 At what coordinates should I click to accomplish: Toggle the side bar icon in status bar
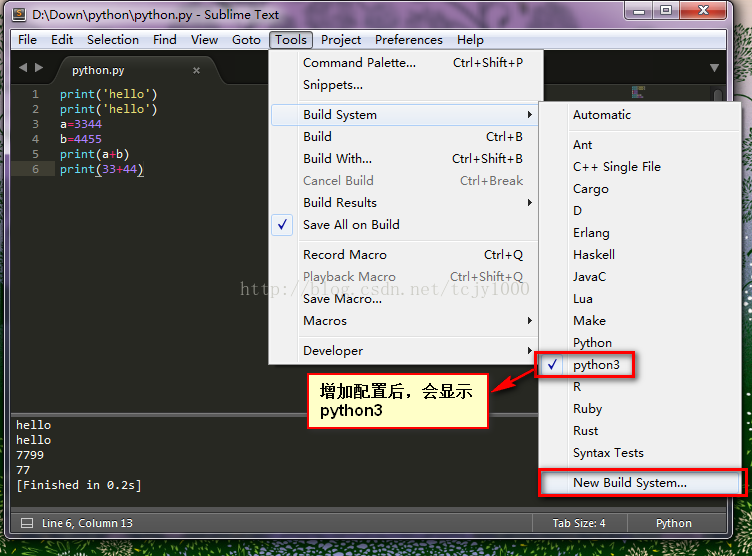(x=27, y=523)
